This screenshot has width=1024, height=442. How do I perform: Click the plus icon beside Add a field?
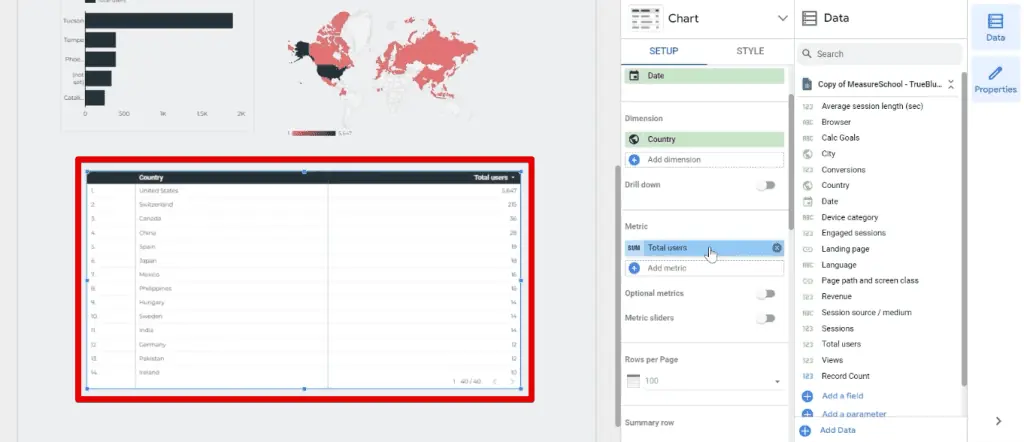pos(807,396)
